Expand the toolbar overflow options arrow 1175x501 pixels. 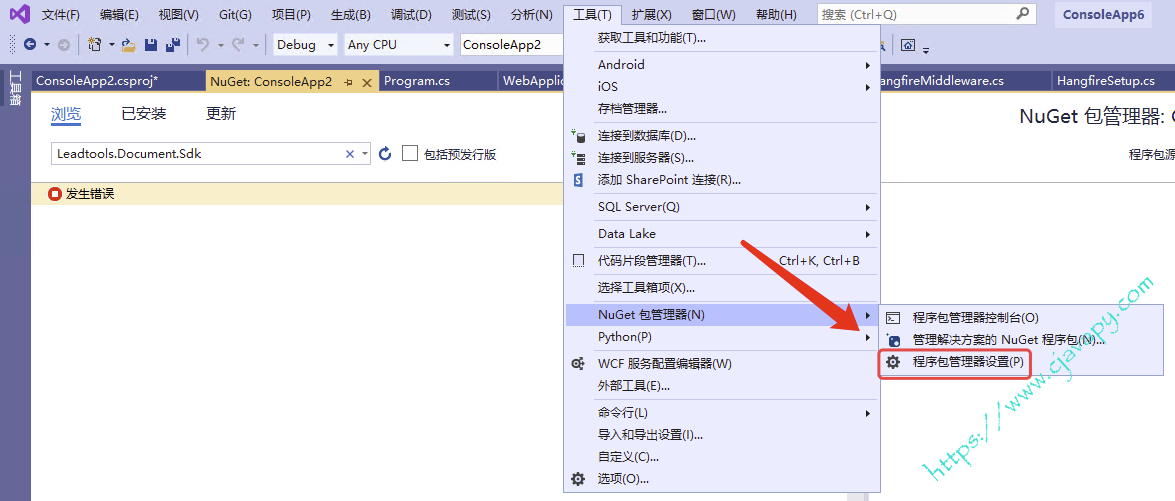(926, 50)
